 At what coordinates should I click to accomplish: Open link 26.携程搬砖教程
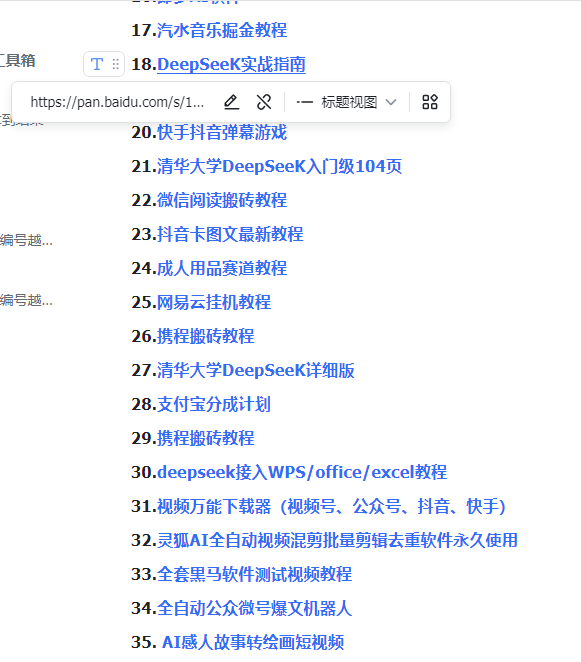pyautogui.click(x=206, y=336)
